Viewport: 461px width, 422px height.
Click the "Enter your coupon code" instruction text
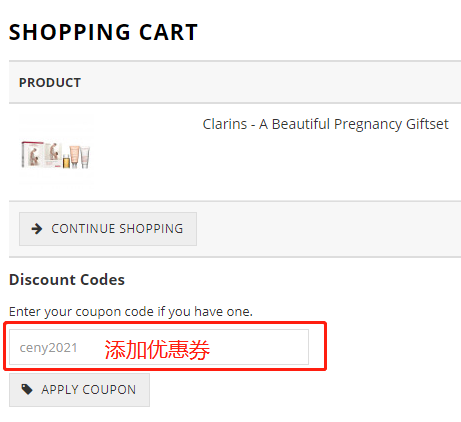[x=131, y=312]
